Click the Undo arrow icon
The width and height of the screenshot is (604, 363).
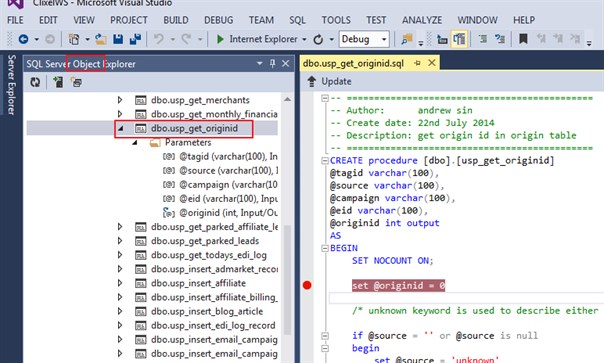point(159,39)
